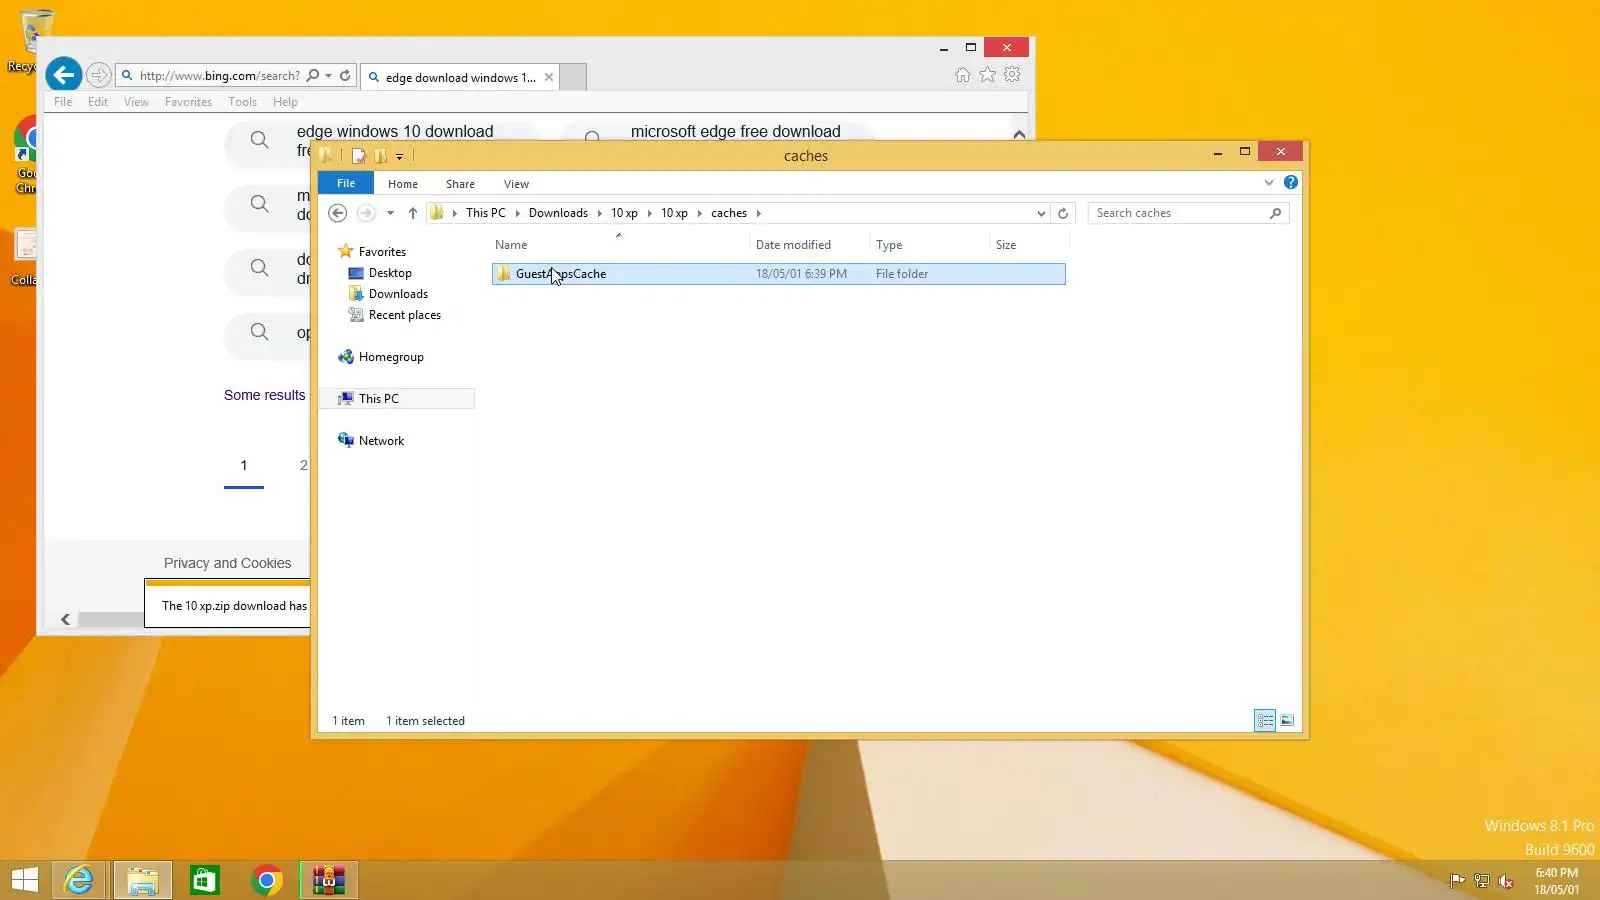Click 'Downloads' in the breadcrumb path
This screenshot has width=1600, height=900.
tap(558, 213)
